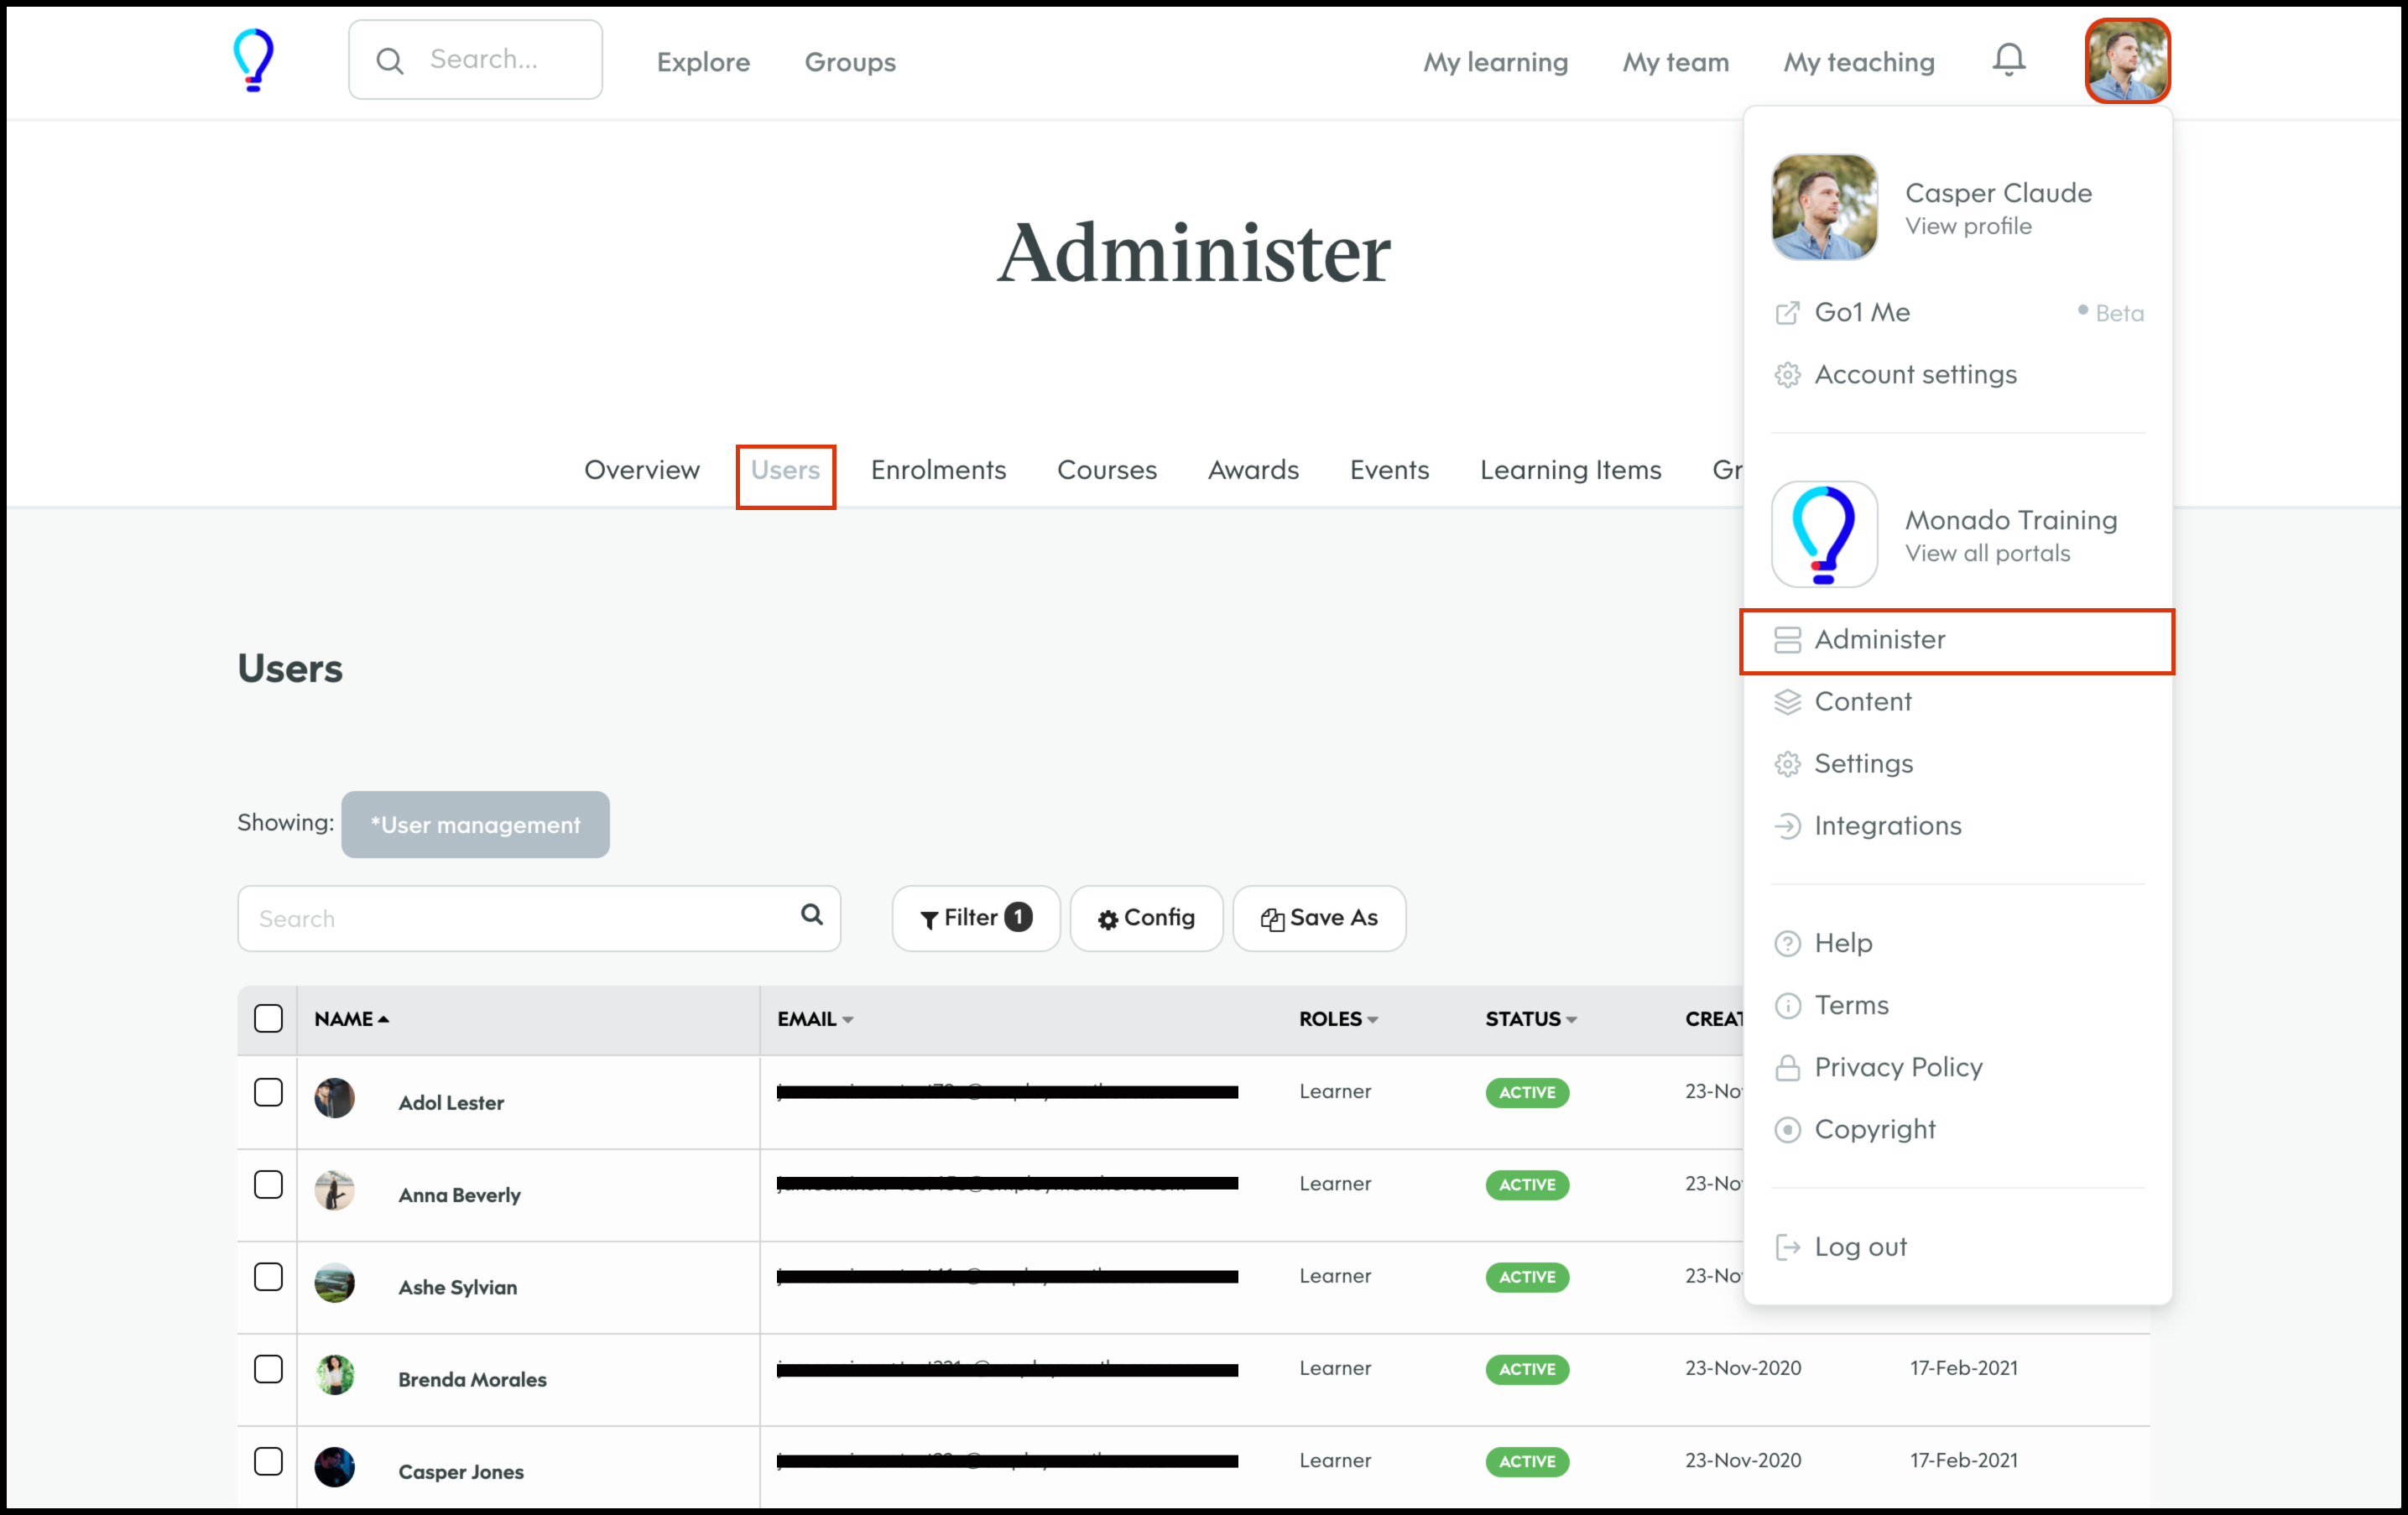Click the magnifier icon in users search
The height and width of the screenshot is (1515, 2408).
tap(811, 915)
